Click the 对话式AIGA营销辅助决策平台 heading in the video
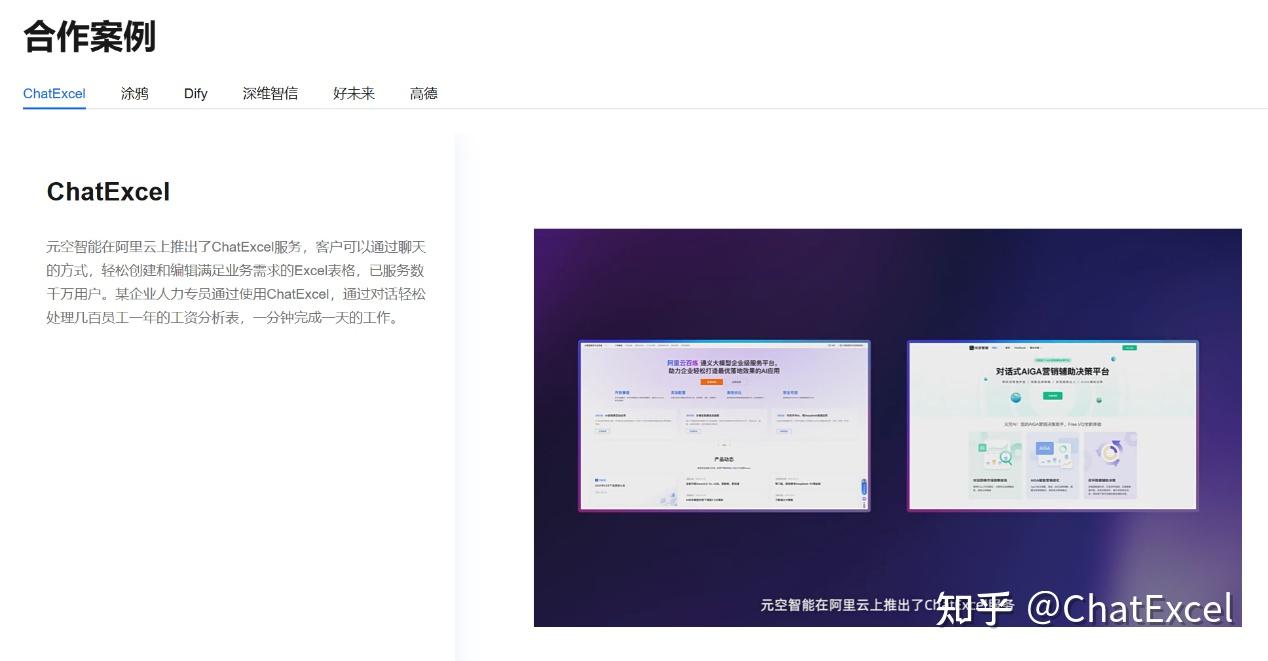The width and height of the screenshot is (1268, 661). (1053, 371)
